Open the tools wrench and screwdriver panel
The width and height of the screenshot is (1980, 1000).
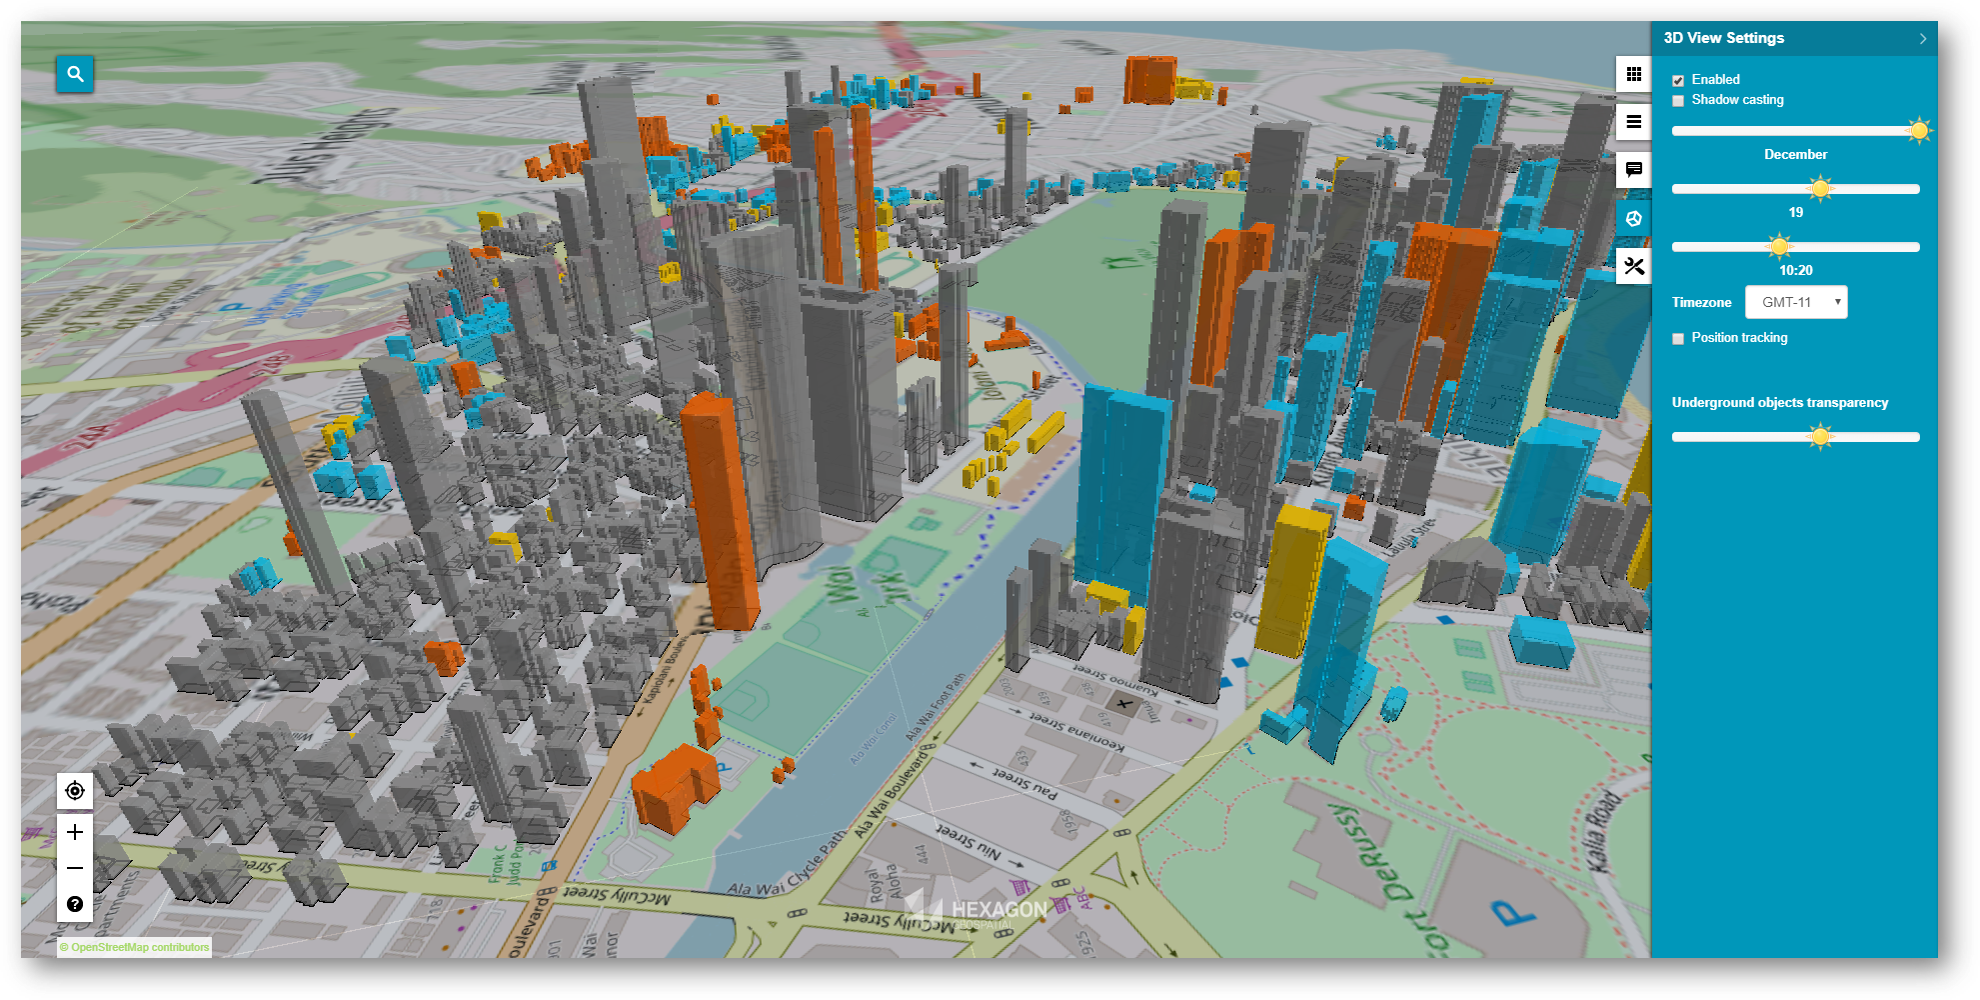[x=1633, y=266]
